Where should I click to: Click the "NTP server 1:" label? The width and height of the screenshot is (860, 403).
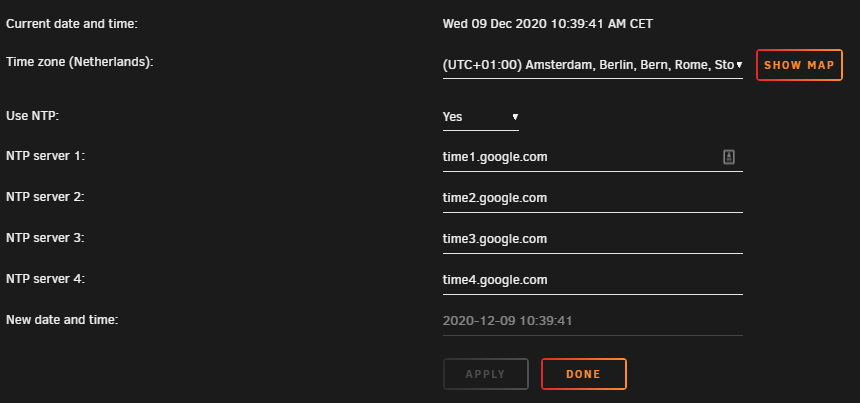pos(46,156)
